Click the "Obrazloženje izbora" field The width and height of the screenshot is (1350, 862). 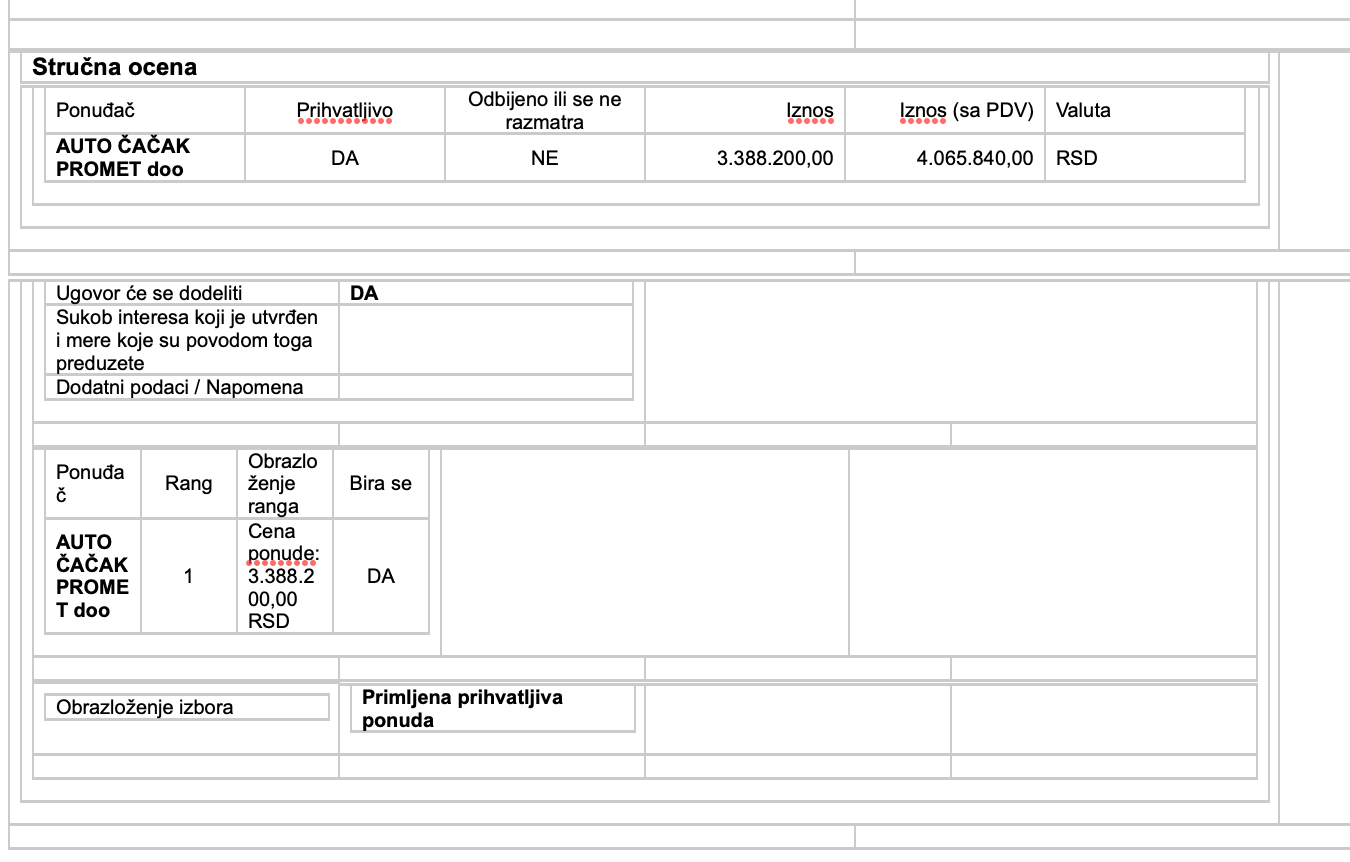coord(186,707)
